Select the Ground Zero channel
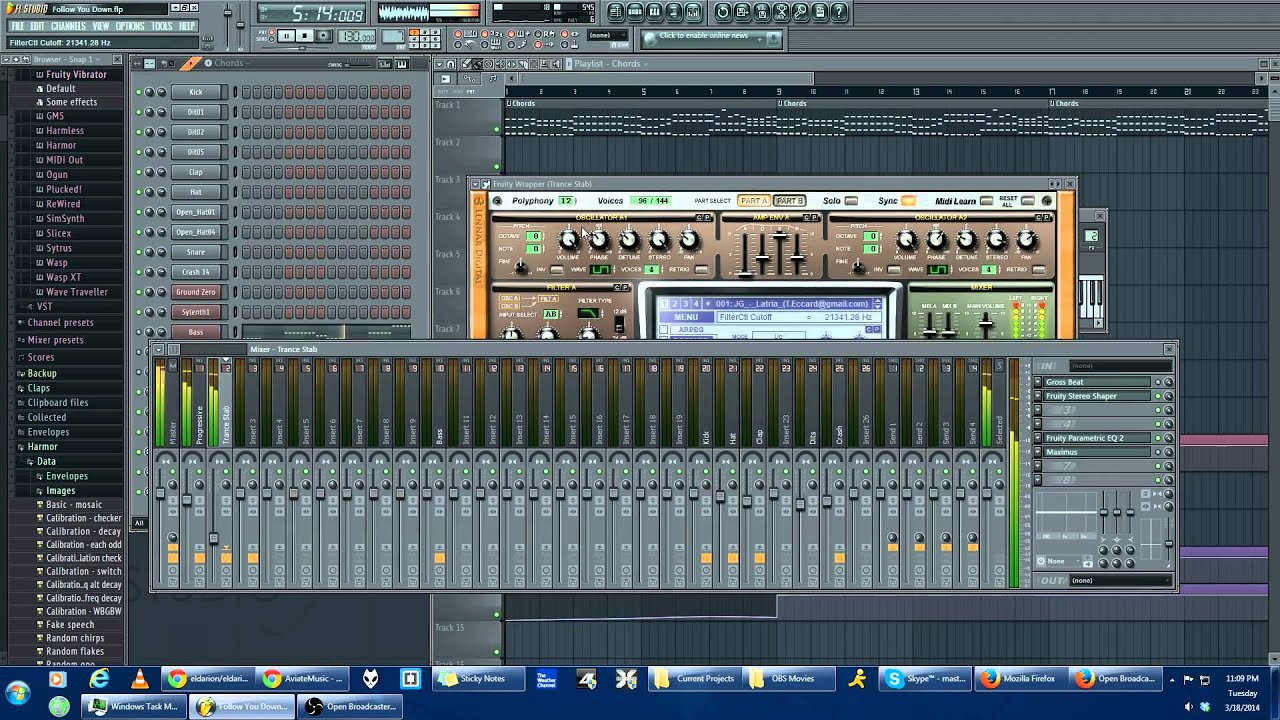This screenshot has height=720, width=1280. pos(196,292)
